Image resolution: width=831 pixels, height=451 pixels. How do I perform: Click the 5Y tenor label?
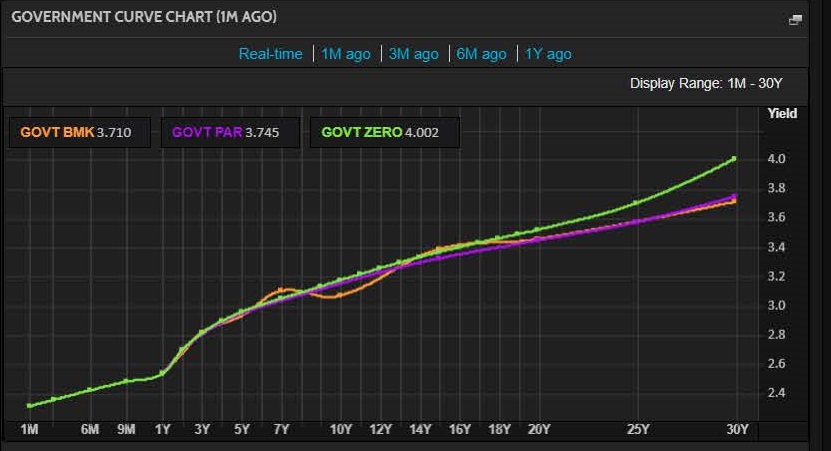(242, 429)
